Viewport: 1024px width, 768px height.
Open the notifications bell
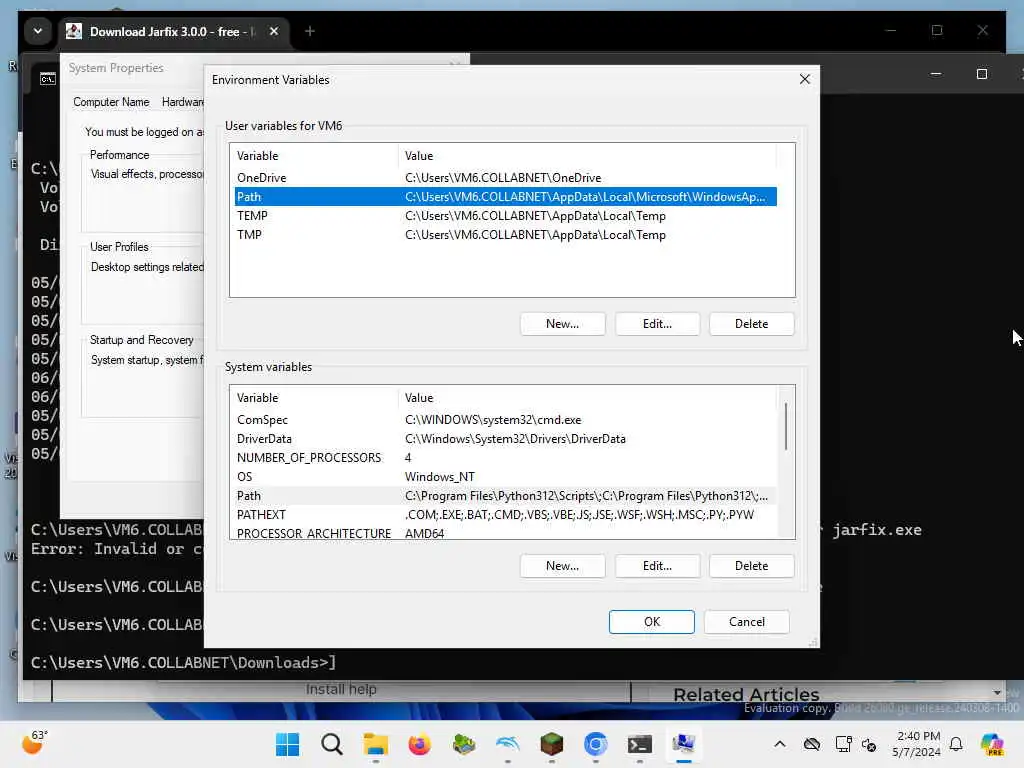[956, 744]
